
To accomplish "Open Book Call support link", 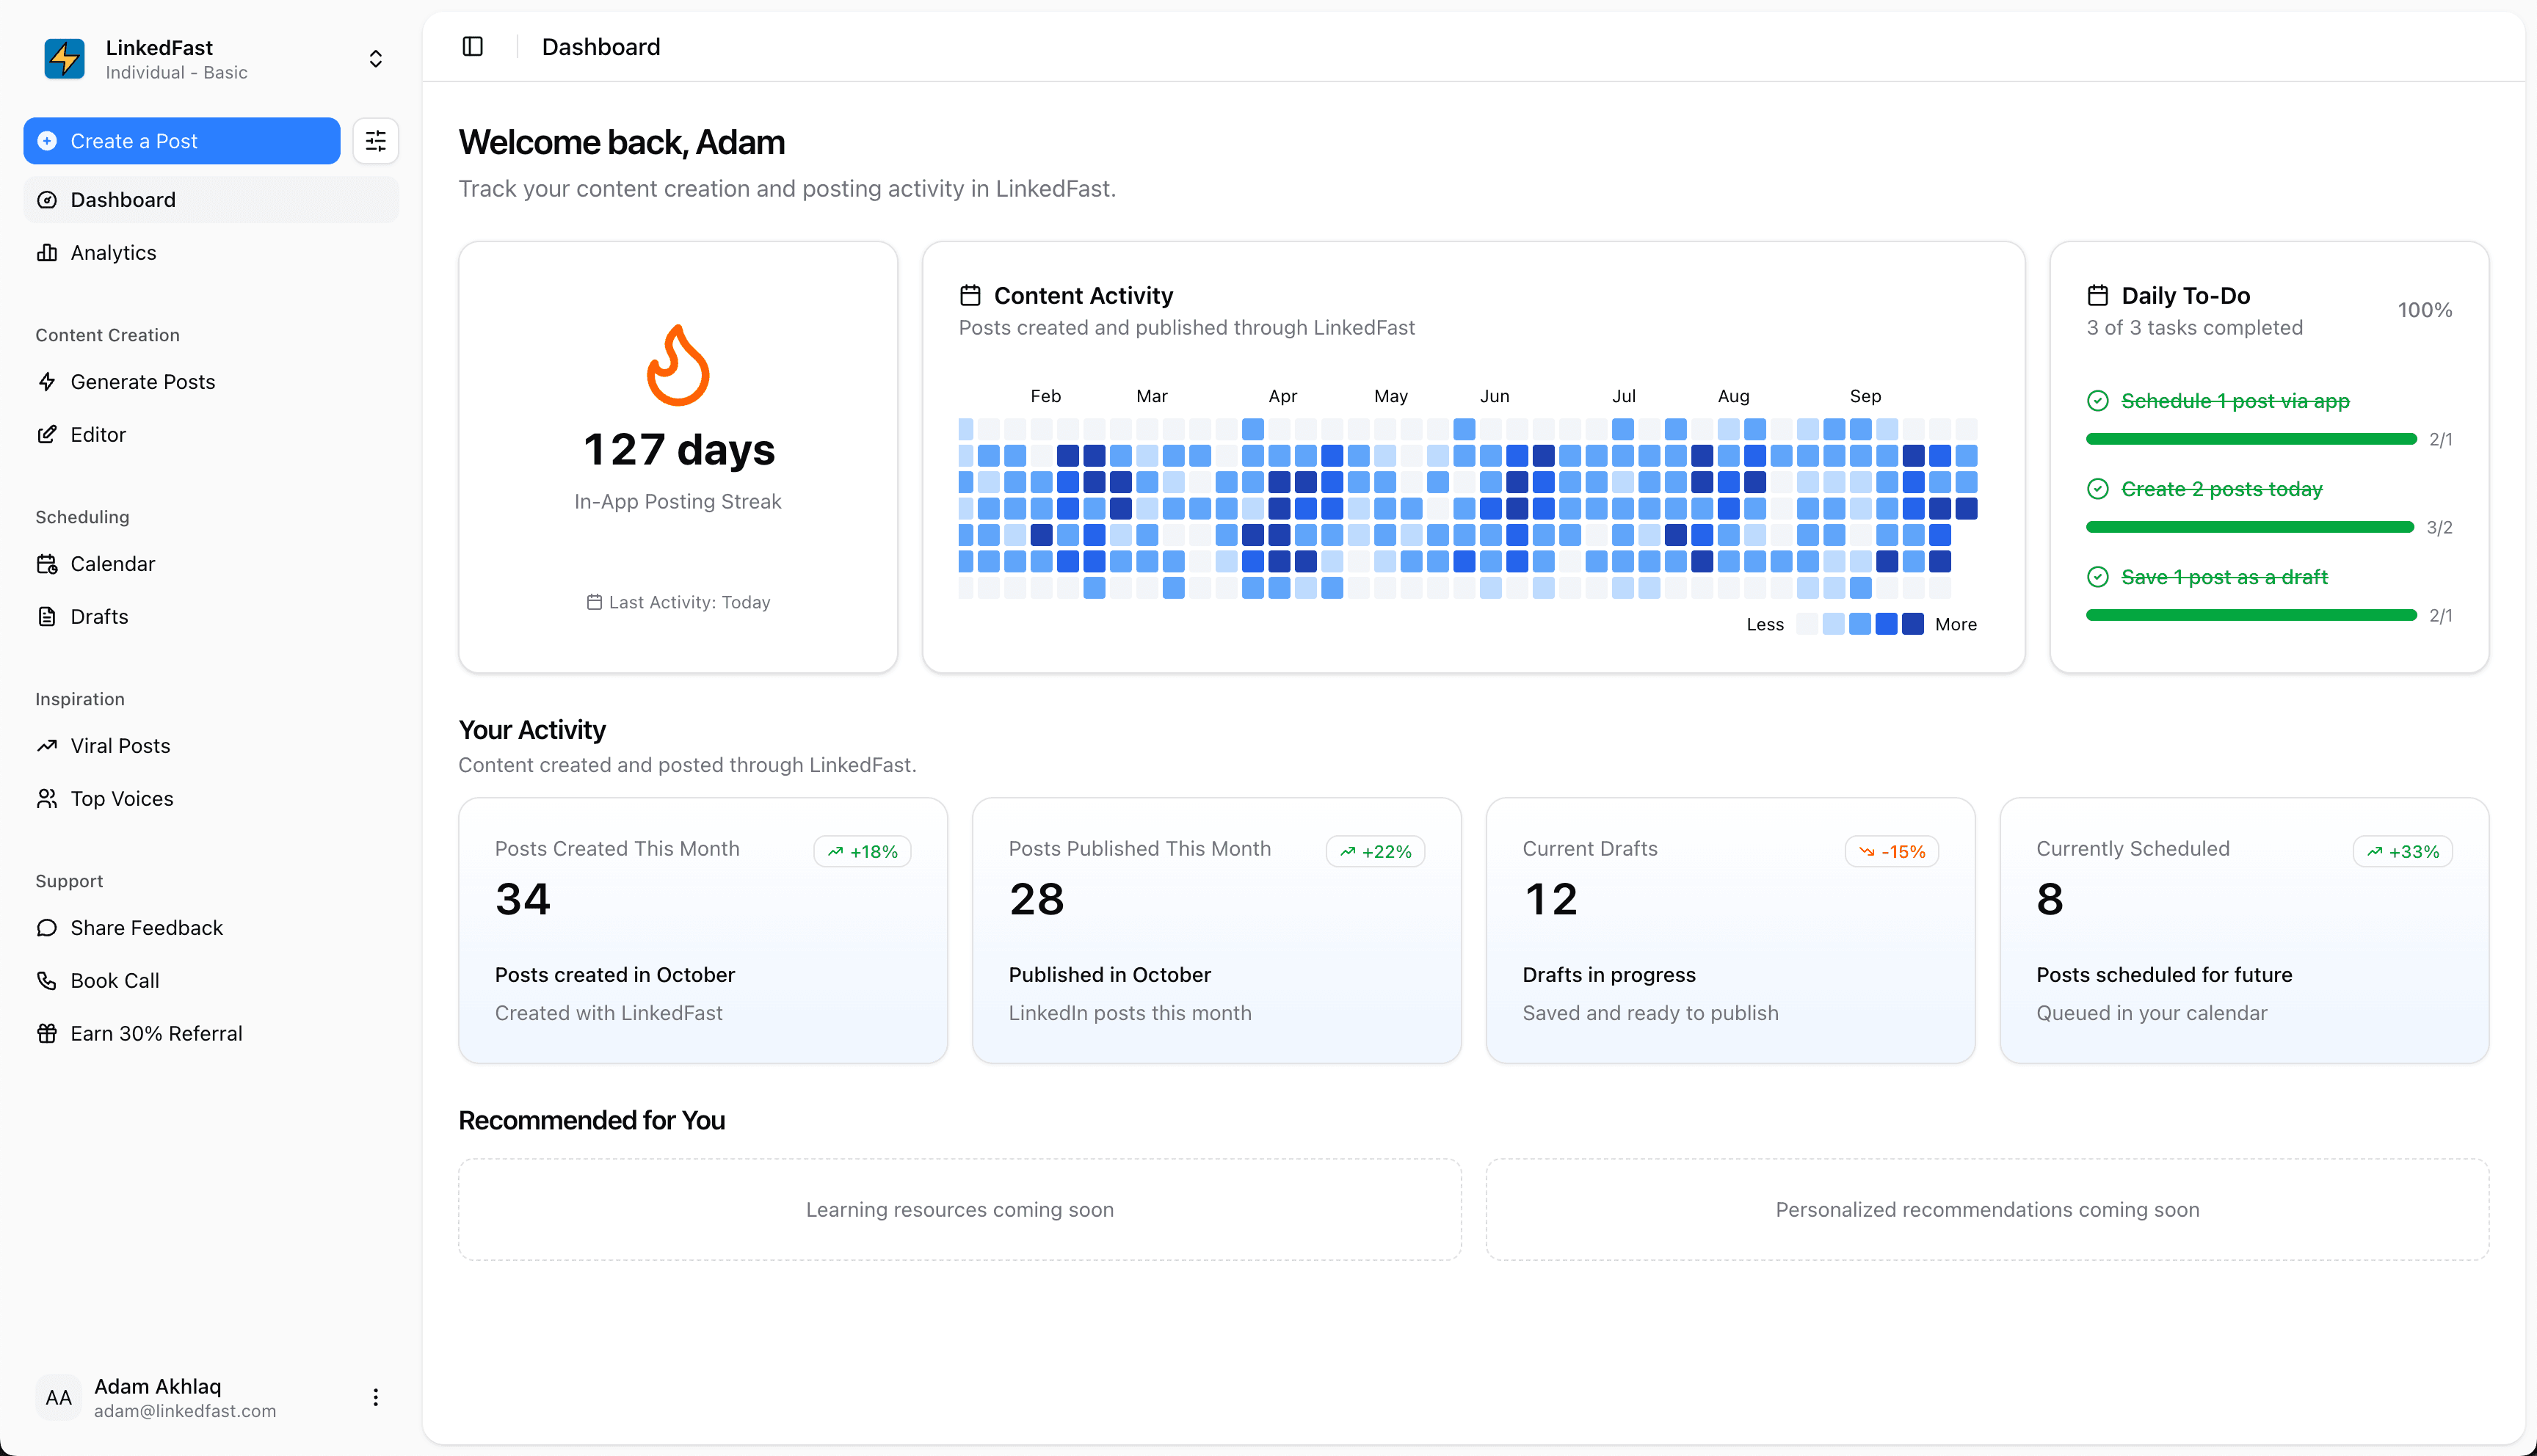I will click(x=114, y=980).
